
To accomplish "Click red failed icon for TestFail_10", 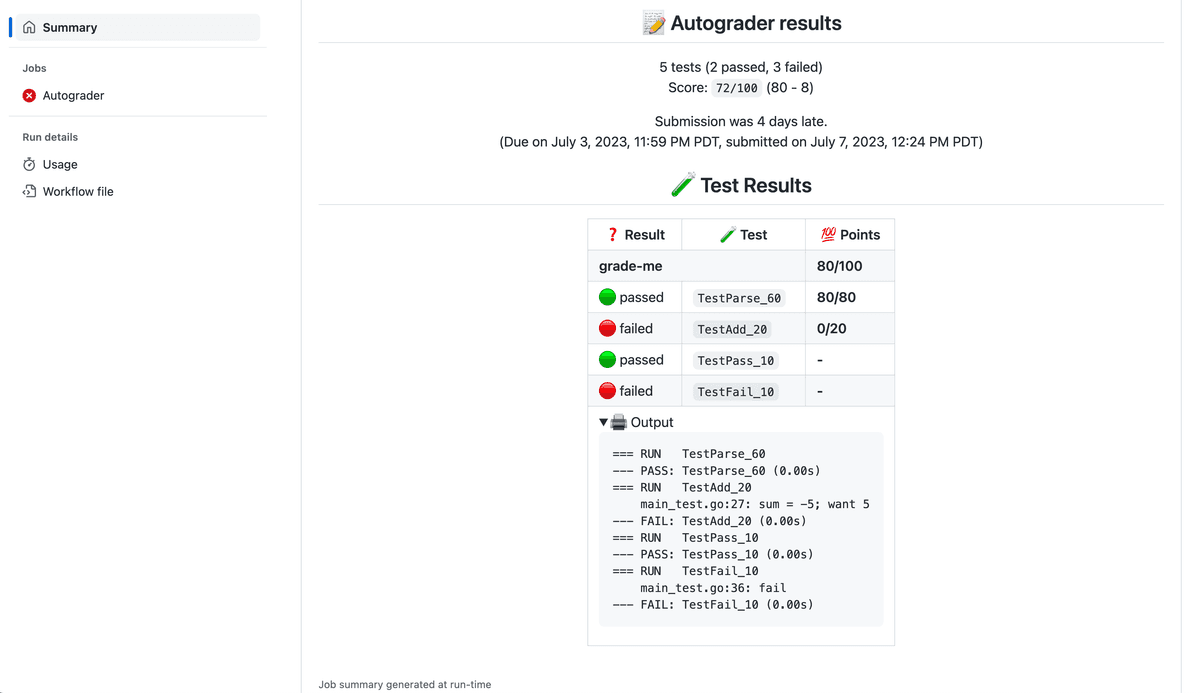I will pos(607,391).
